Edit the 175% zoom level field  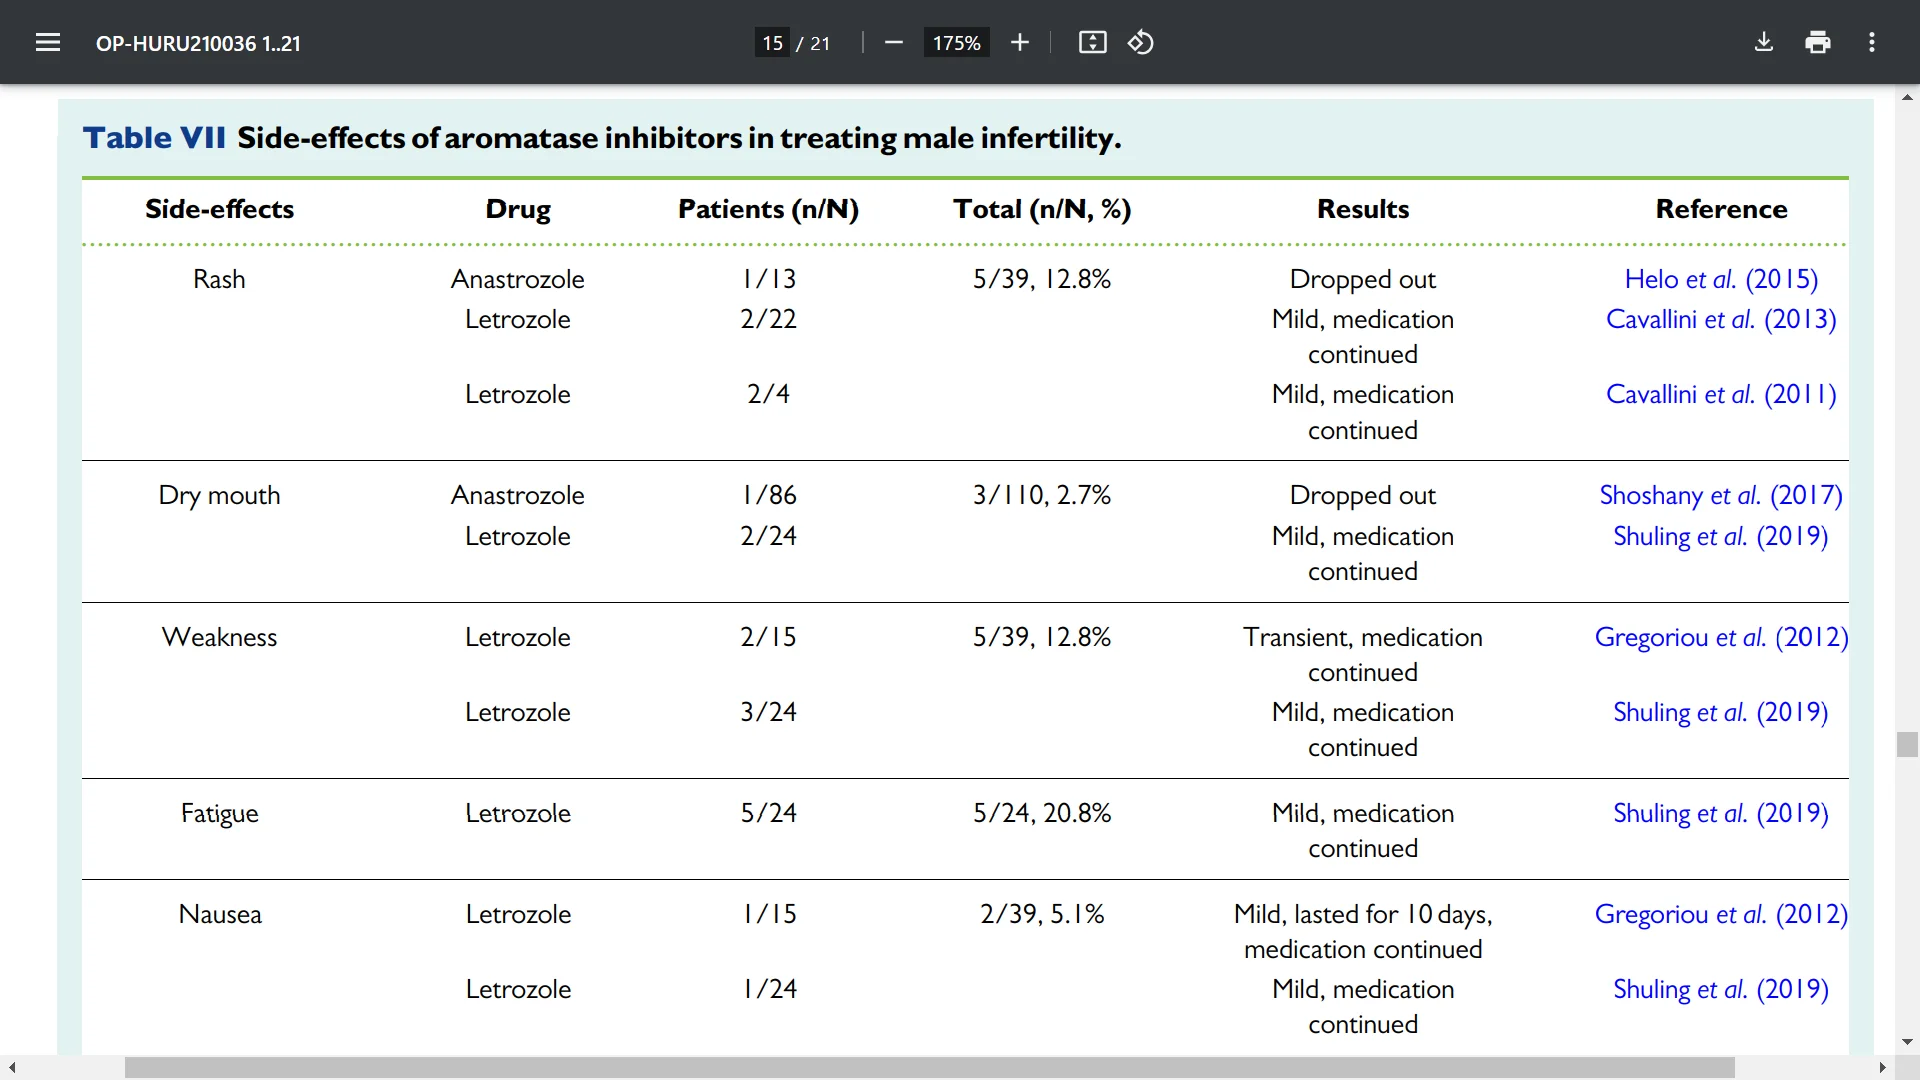coord(956,43)
